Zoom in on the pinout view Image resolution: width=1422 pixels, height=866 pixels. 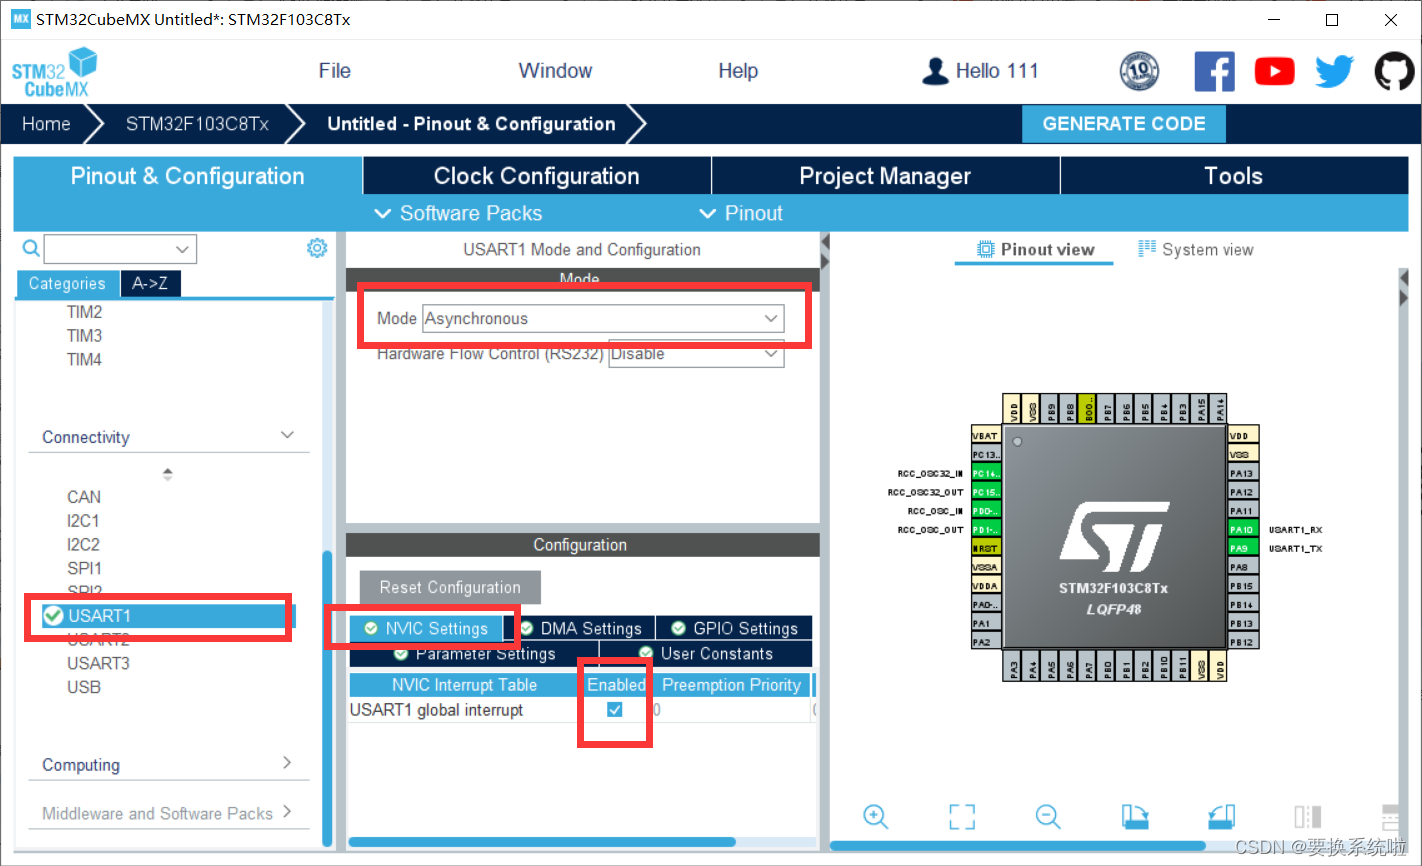[875, 816]
